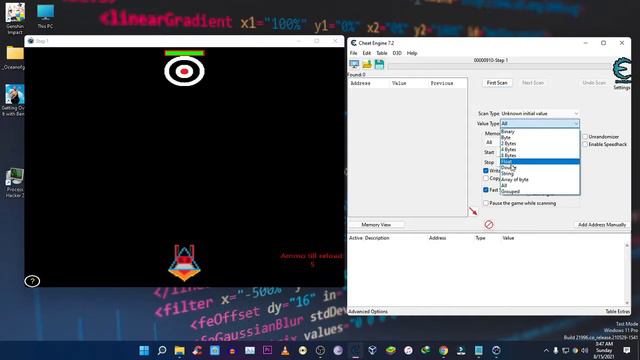Open the process list monitor icon
This screenshot has height=360, width=640.
pyautogui.click(x=354, y=64)
